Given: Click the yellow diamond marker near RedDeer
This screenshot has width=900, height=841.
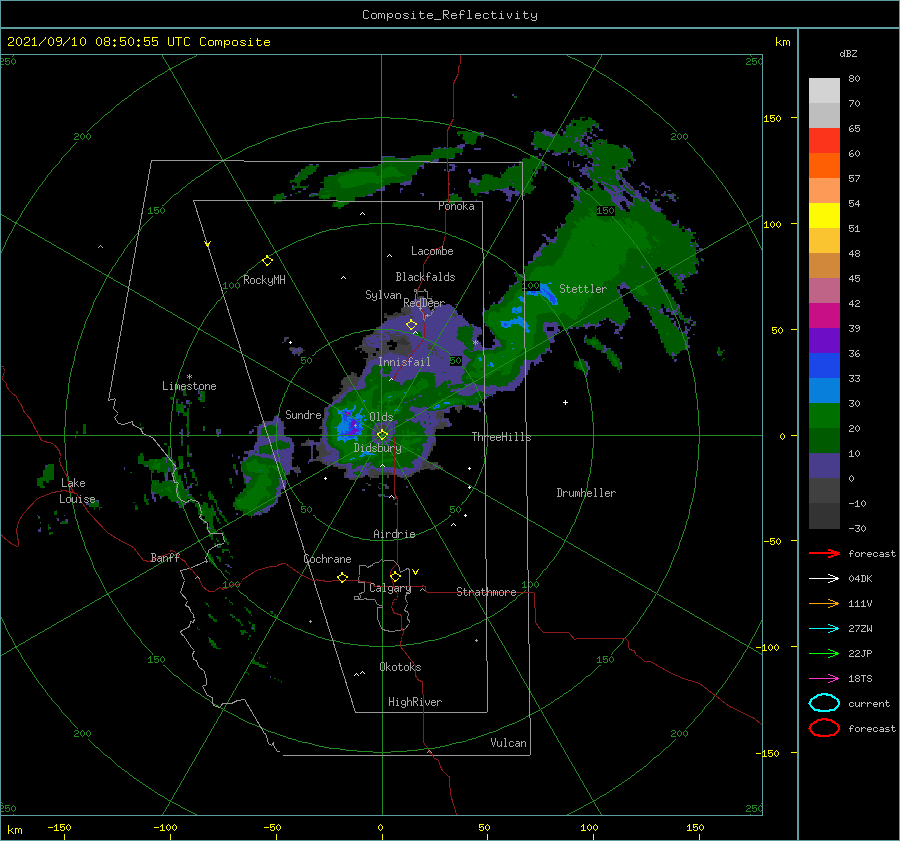Looking at the screenshot, I should click(x=411, y=325).
